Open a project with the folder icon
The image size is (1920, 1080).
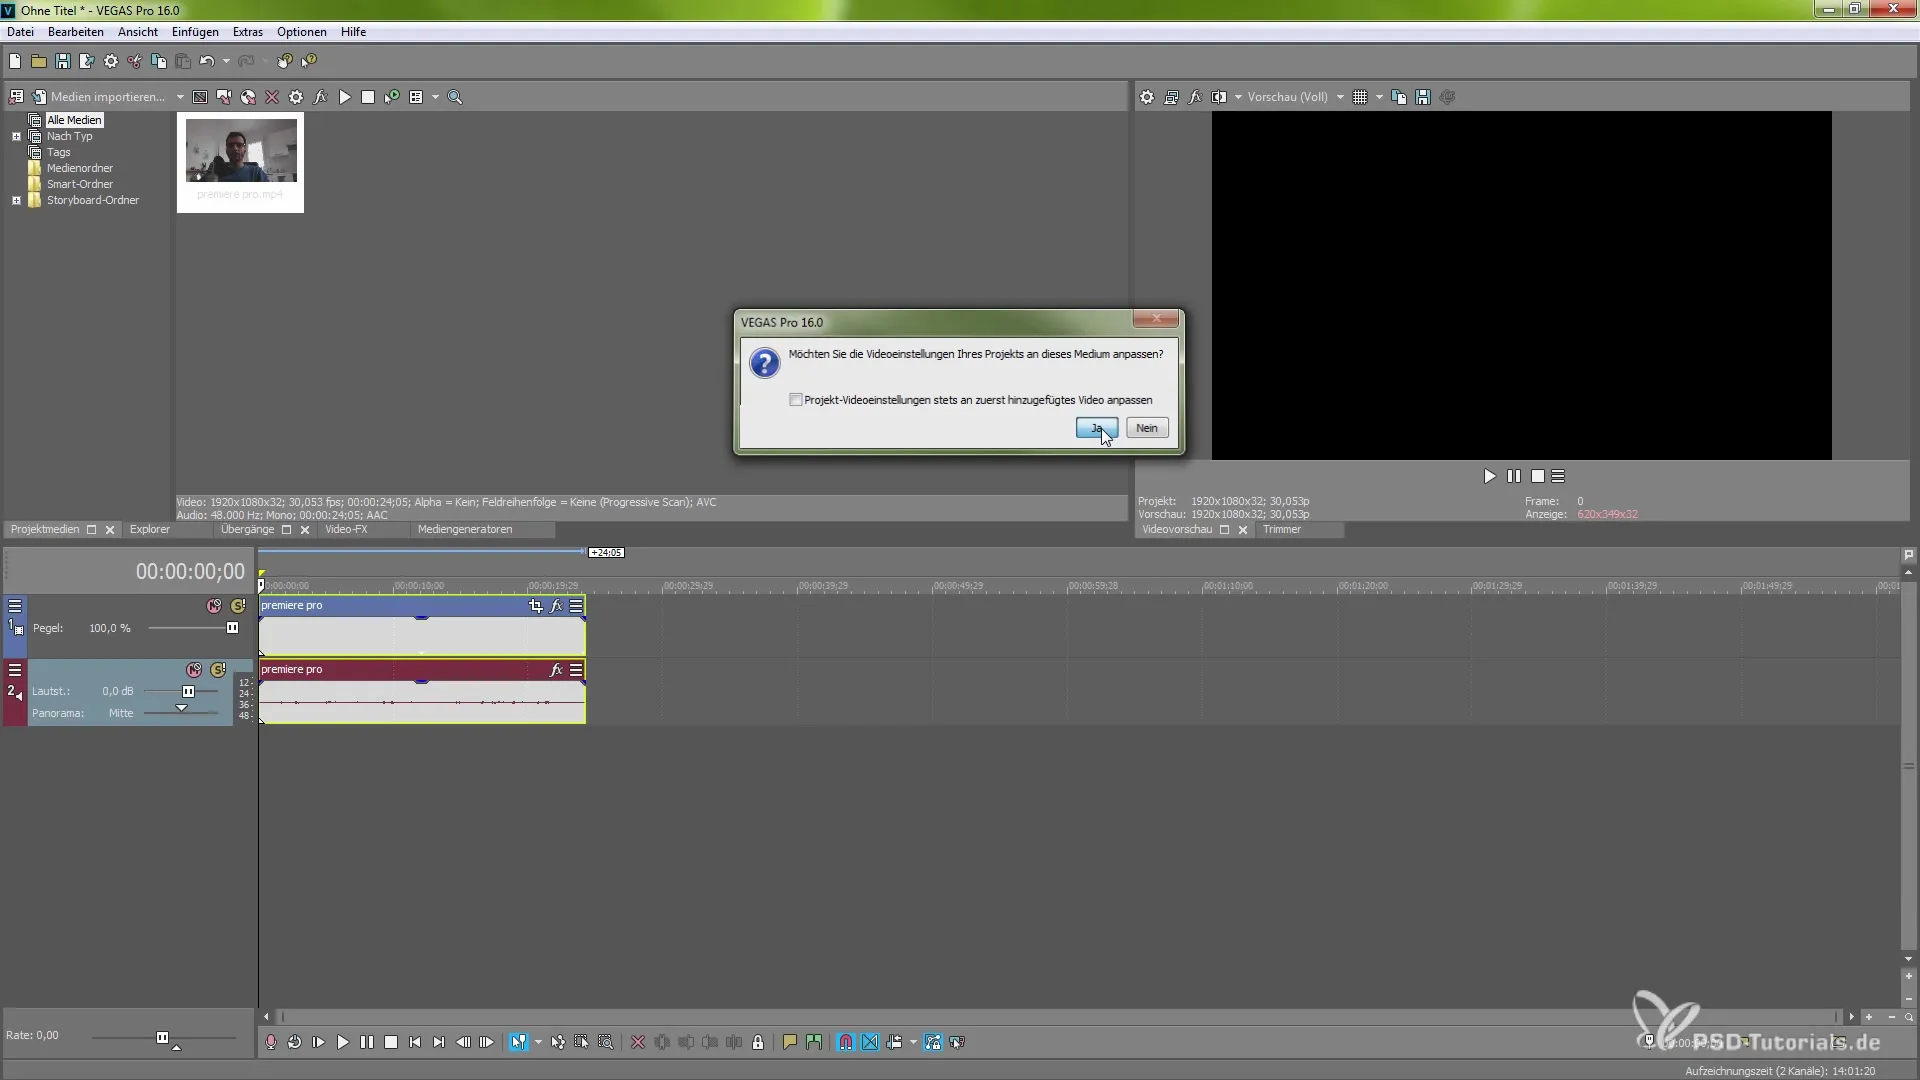click(39, 62)
